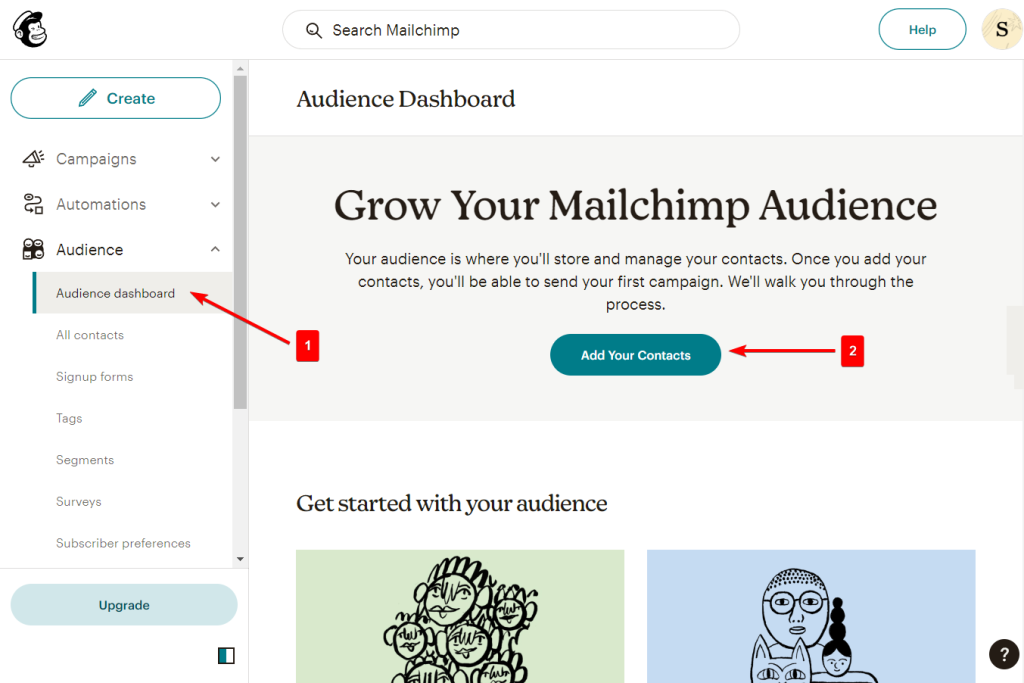The width and height of the screenshot is (1024, 683).
Task: Click the Upgrade button
Action: click(x=124, y=605)
